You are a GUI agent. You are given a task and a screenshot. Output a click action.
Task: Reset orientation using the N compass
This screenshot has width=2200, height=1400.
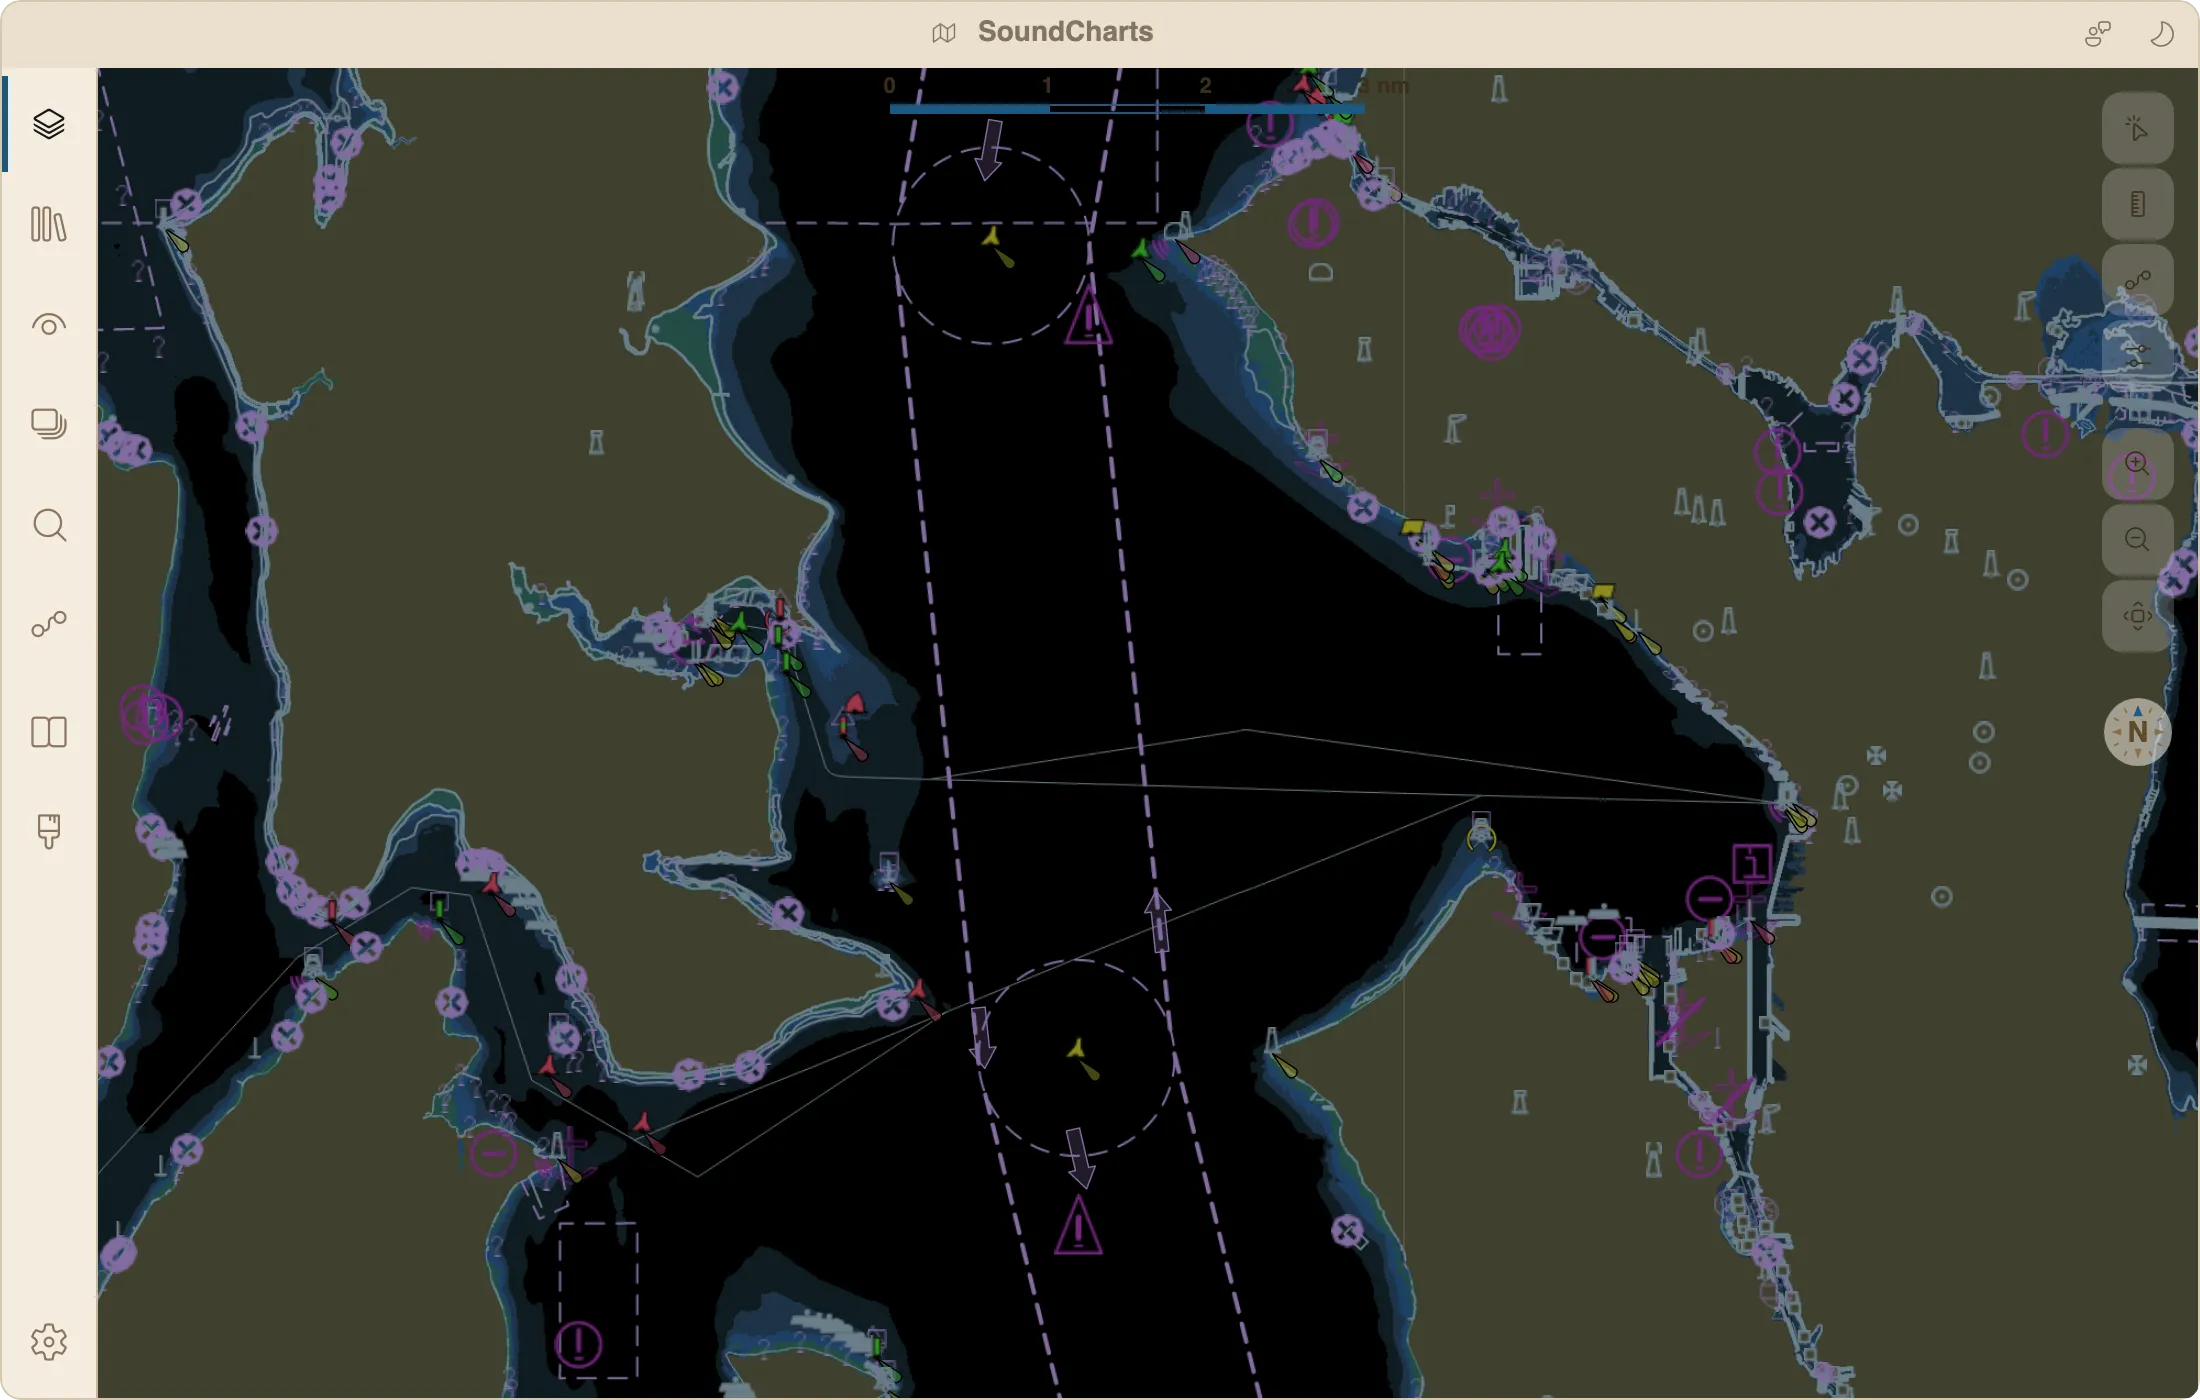click(x=2137, y=732)
